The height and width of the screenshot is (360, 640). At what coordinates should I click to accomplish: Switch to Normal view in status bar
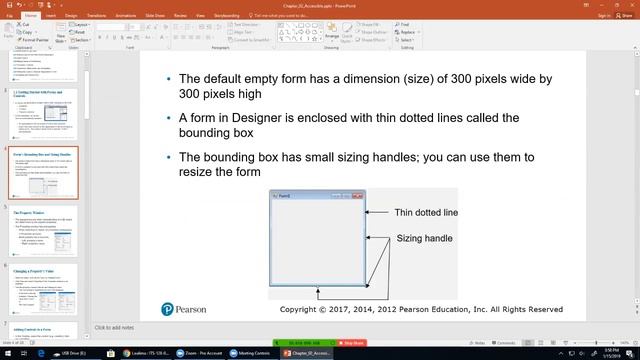528,343
